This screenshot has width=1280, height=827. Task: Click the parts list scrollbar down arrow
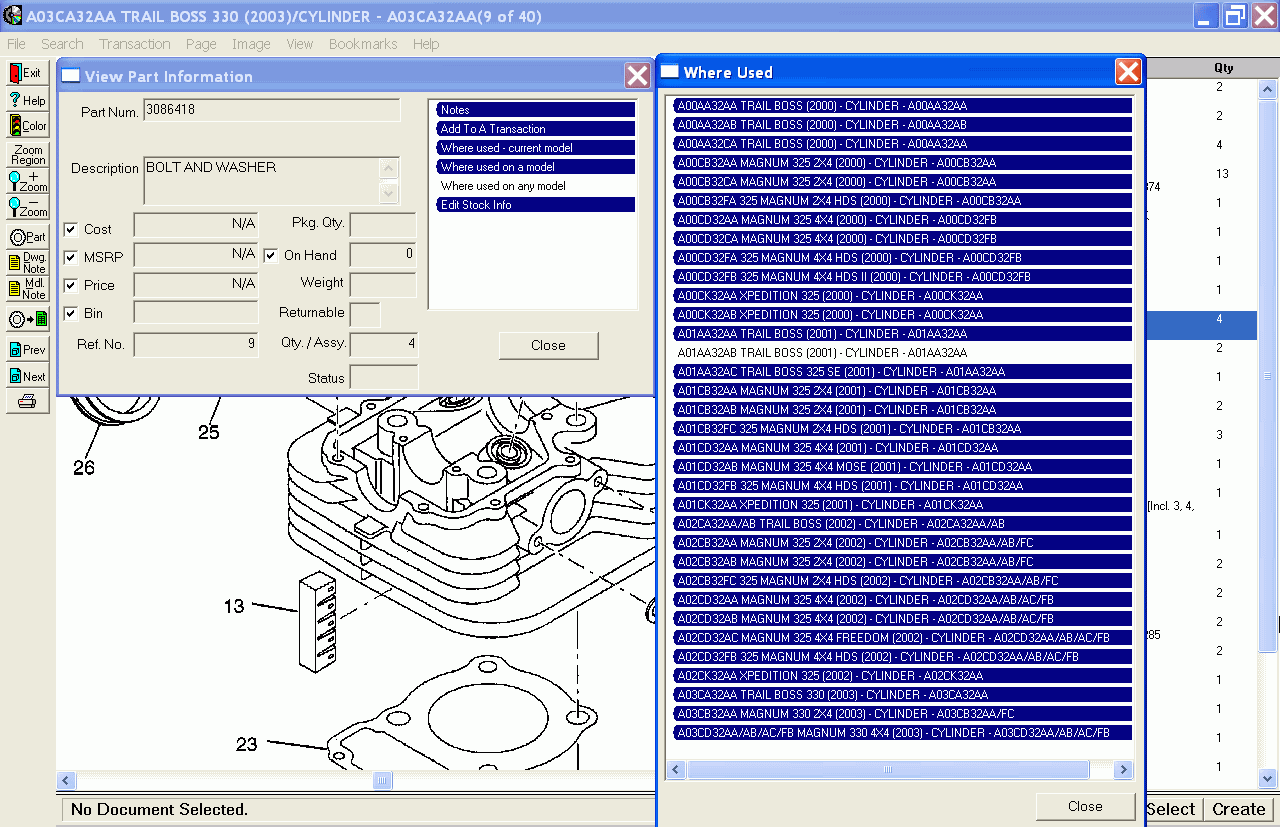[1268, 778]
